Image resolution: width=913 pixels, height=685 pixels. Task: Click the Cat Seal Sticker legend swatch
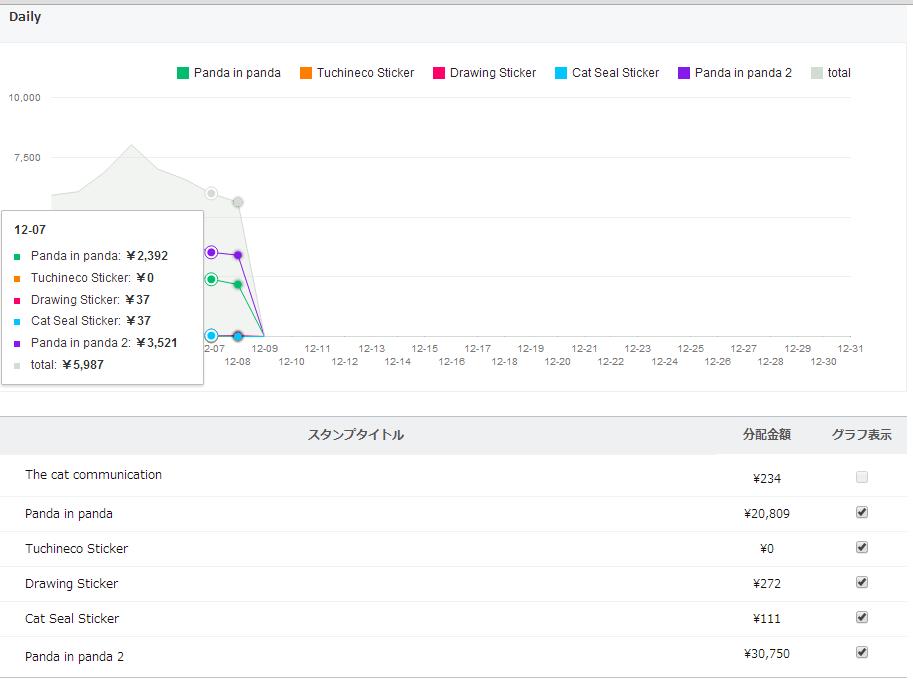(561, 73)
